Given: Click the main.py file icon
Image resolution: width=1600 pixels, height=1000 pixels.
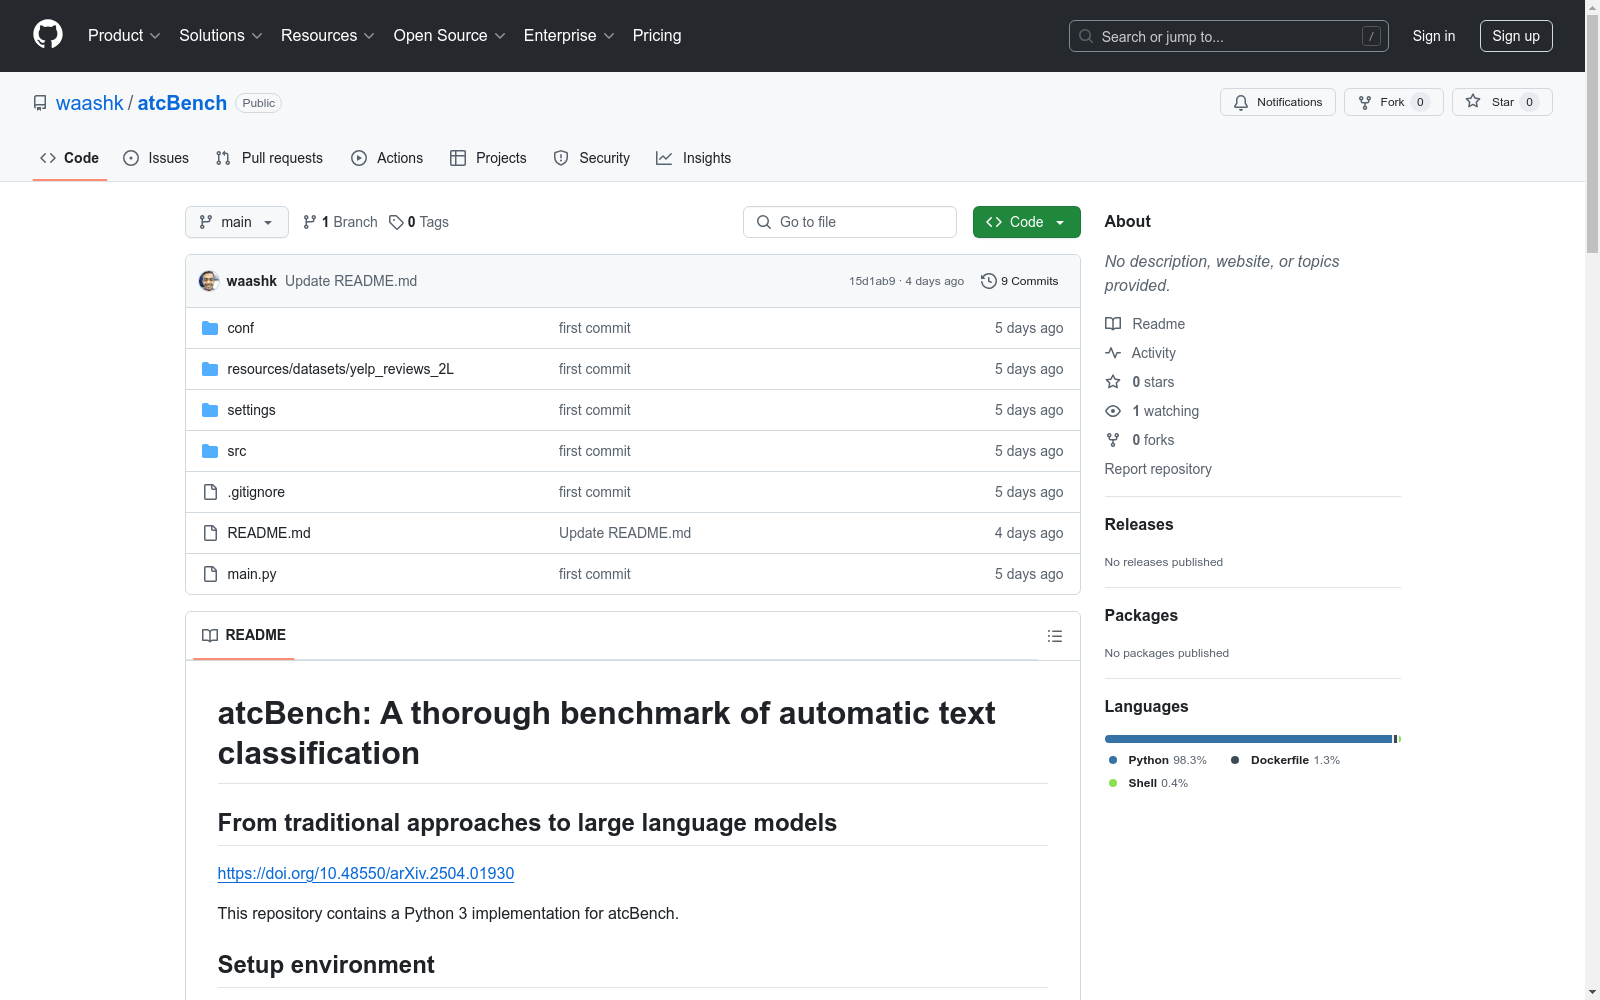Looking at the screenshot, I should tap(210, 574).
